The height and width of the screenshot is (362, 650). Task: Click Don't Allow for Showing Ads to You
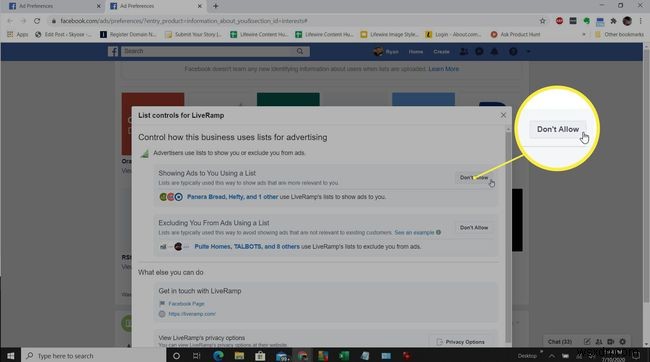pos(474,177)
